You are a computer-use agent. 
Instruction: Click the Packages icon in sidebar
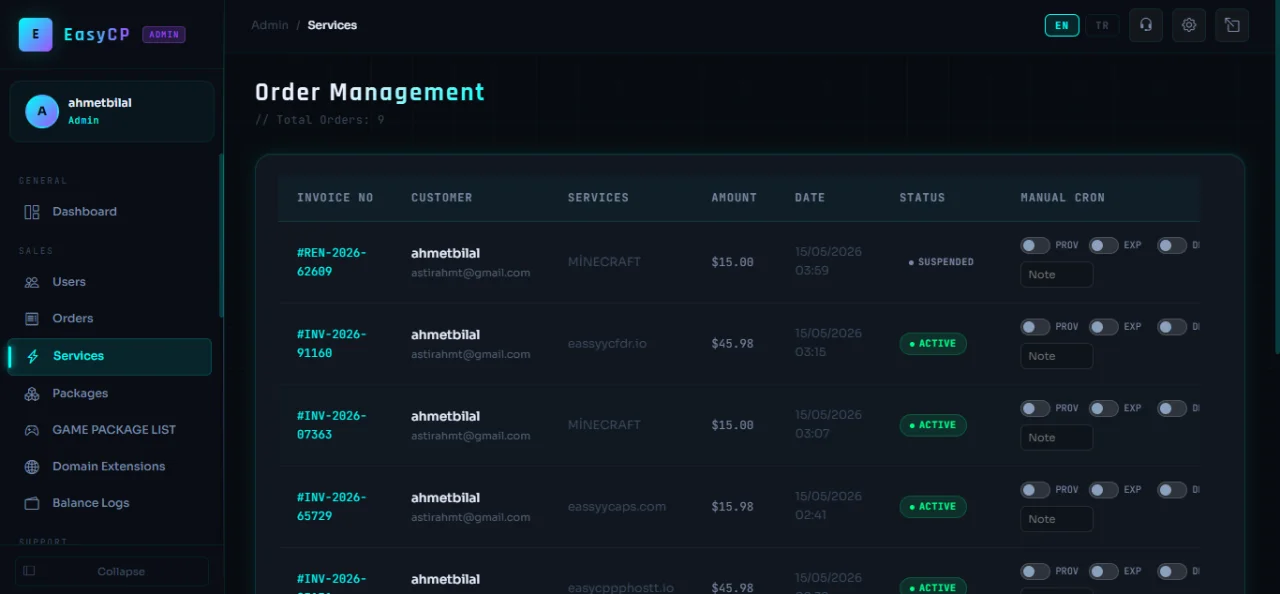(x=32, y=394)
